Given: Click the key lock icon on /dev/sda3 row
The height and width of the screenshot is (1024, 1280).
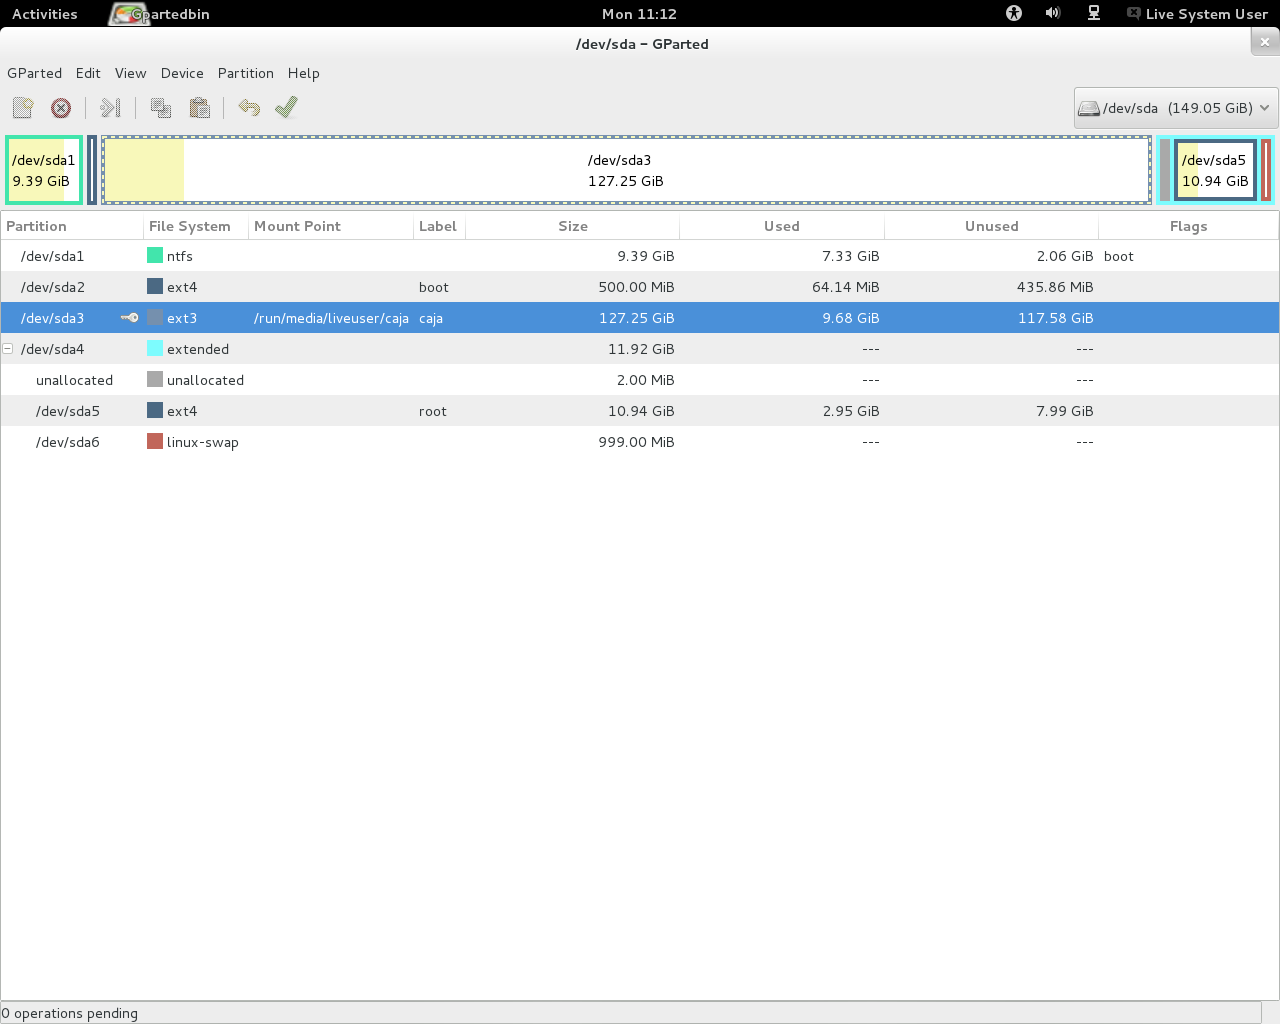Looking at the screenshot, I should (x=130, y=318).
